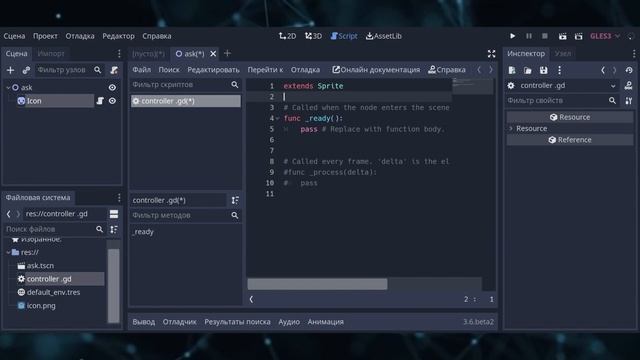
Task: Jump to _ready method
Action: (x=143, y=232)
